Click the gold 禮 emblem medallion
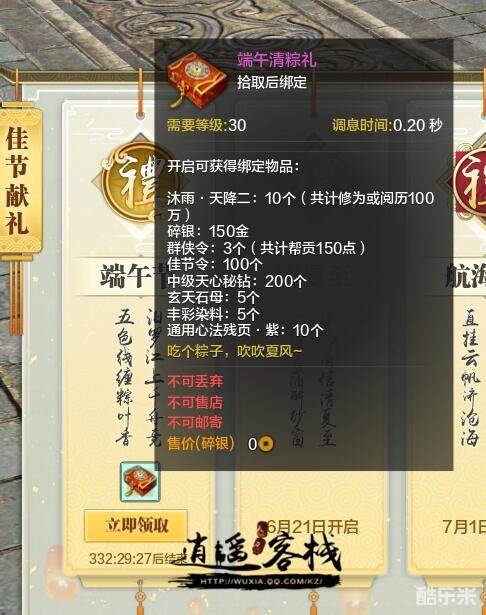Viewport: 486px width, 615px height. coord(129,182)
